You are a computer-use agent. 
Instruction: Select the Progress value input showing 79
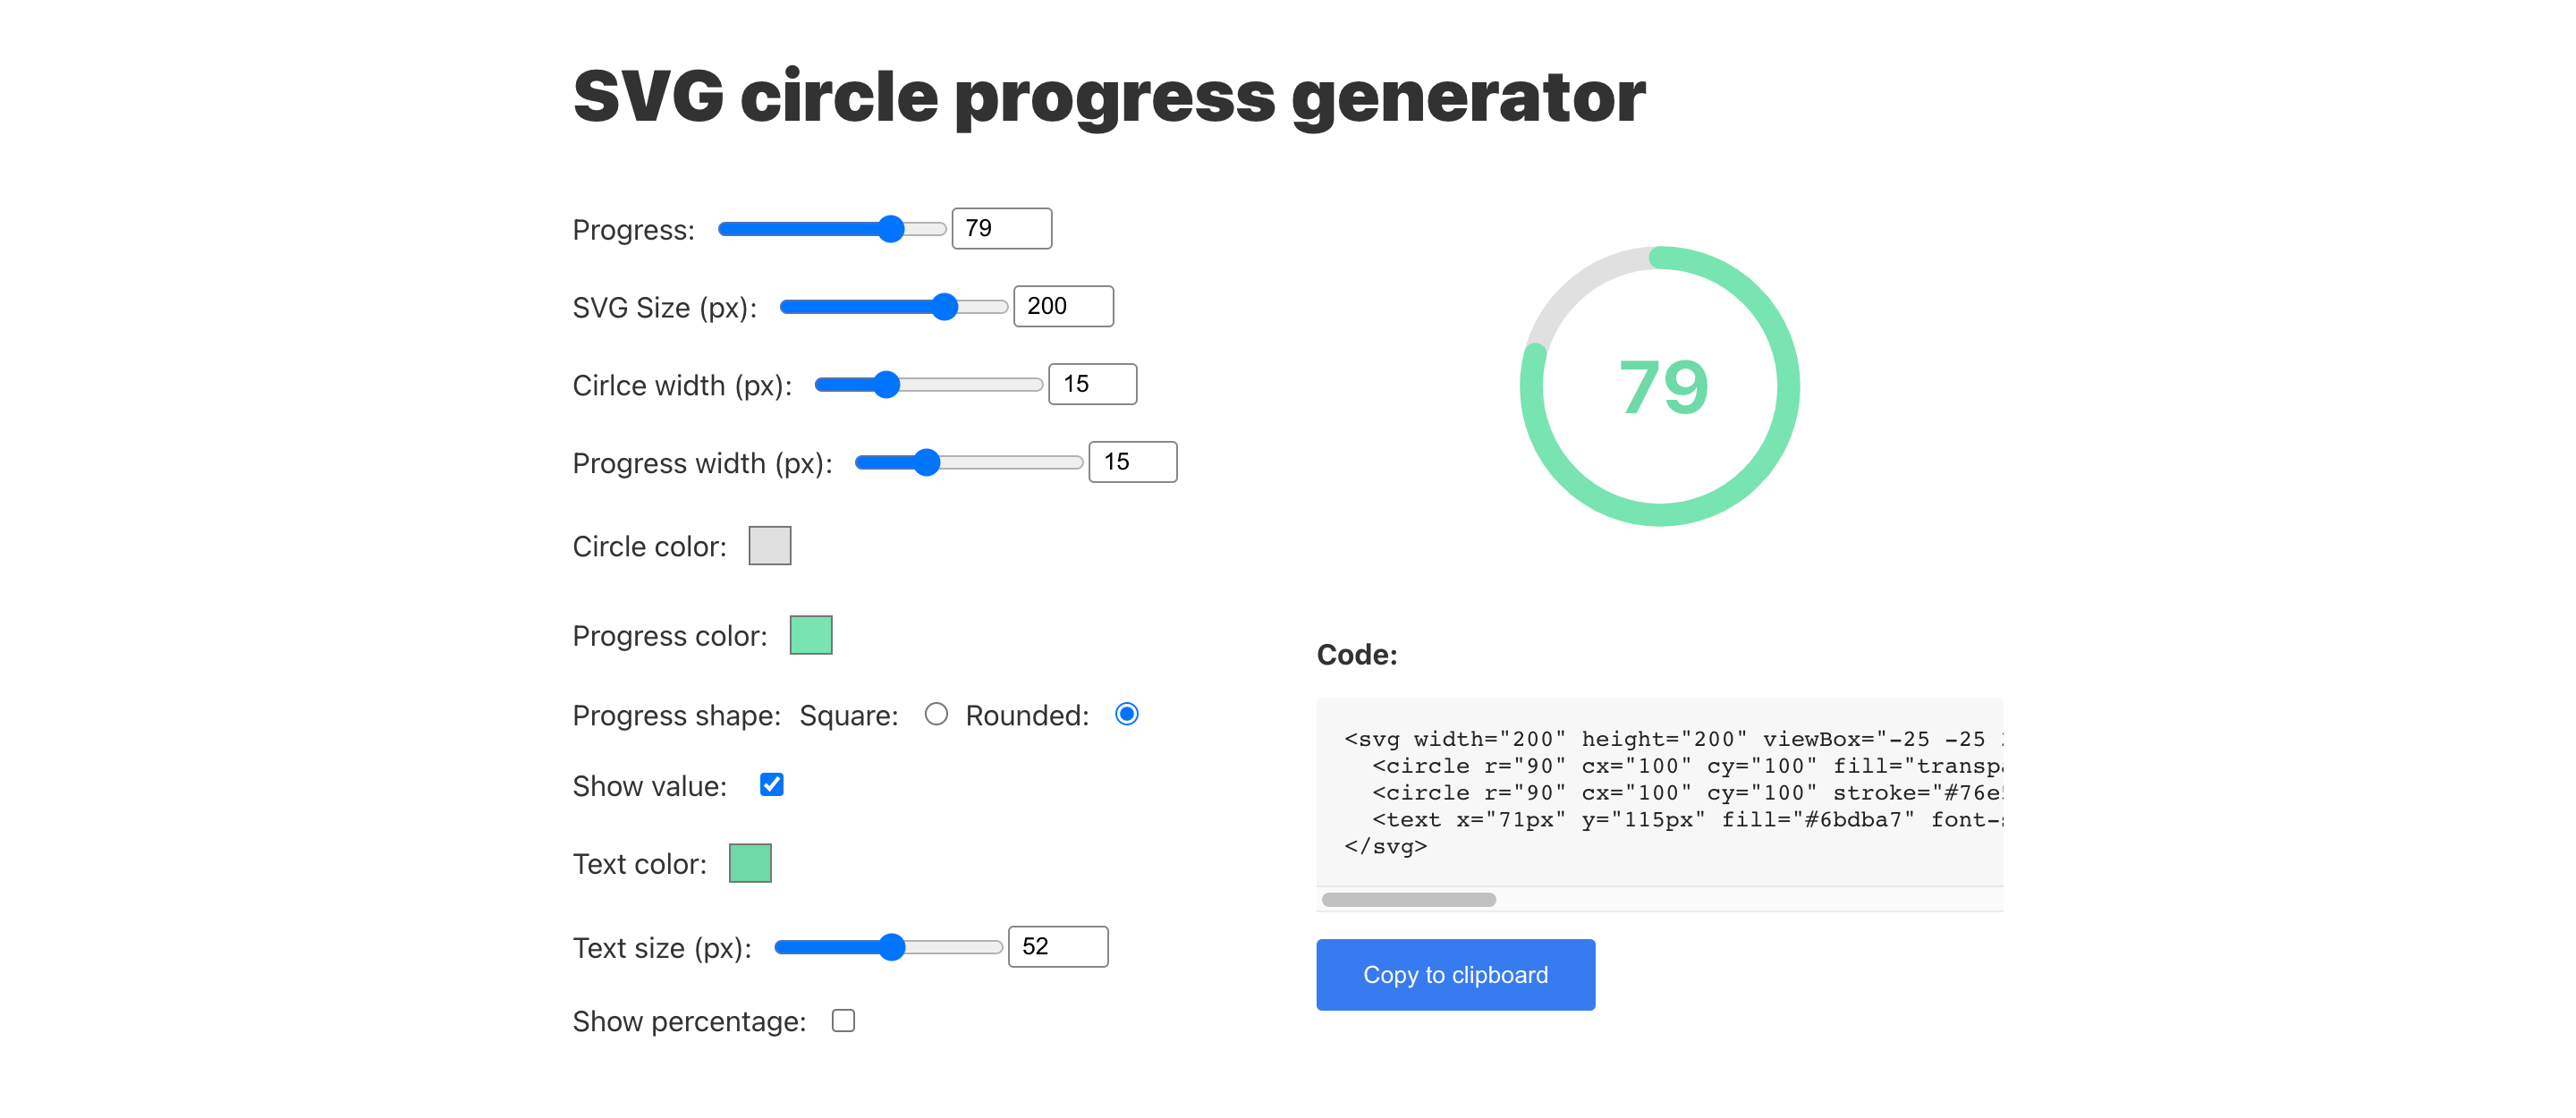(1001, 228)
